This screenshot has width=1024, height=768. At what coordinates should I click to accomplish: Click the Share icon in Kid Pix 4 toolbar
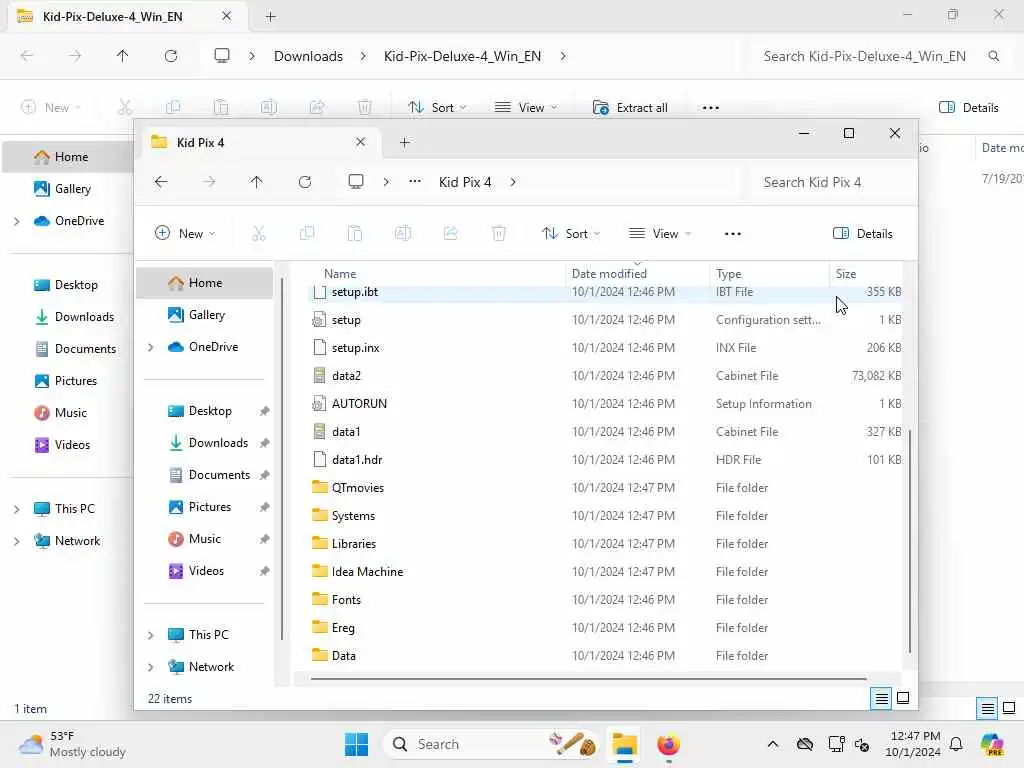pyautogui.click(x=451, y=234)
